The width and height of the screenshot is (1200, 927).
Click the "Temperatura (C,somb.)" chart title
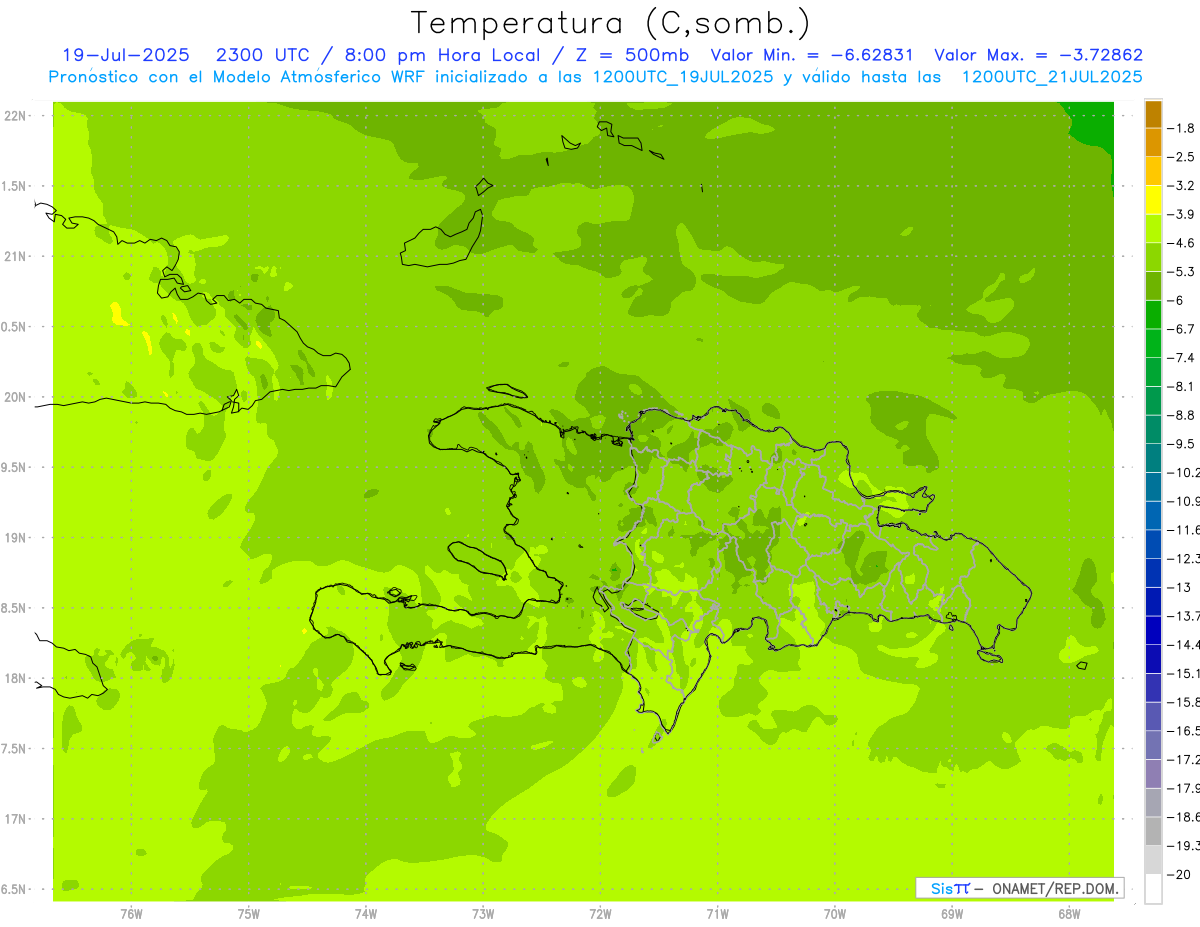(611, 23)
